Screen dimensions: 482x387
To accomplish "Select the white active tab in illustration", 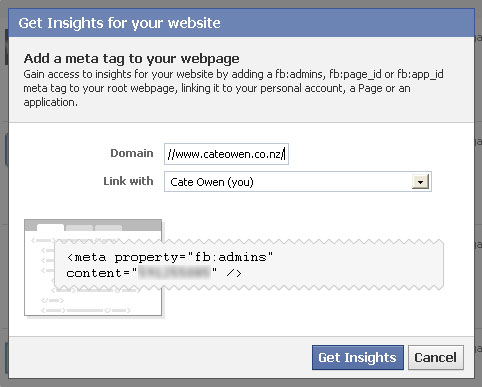I will tap(50, 228).
